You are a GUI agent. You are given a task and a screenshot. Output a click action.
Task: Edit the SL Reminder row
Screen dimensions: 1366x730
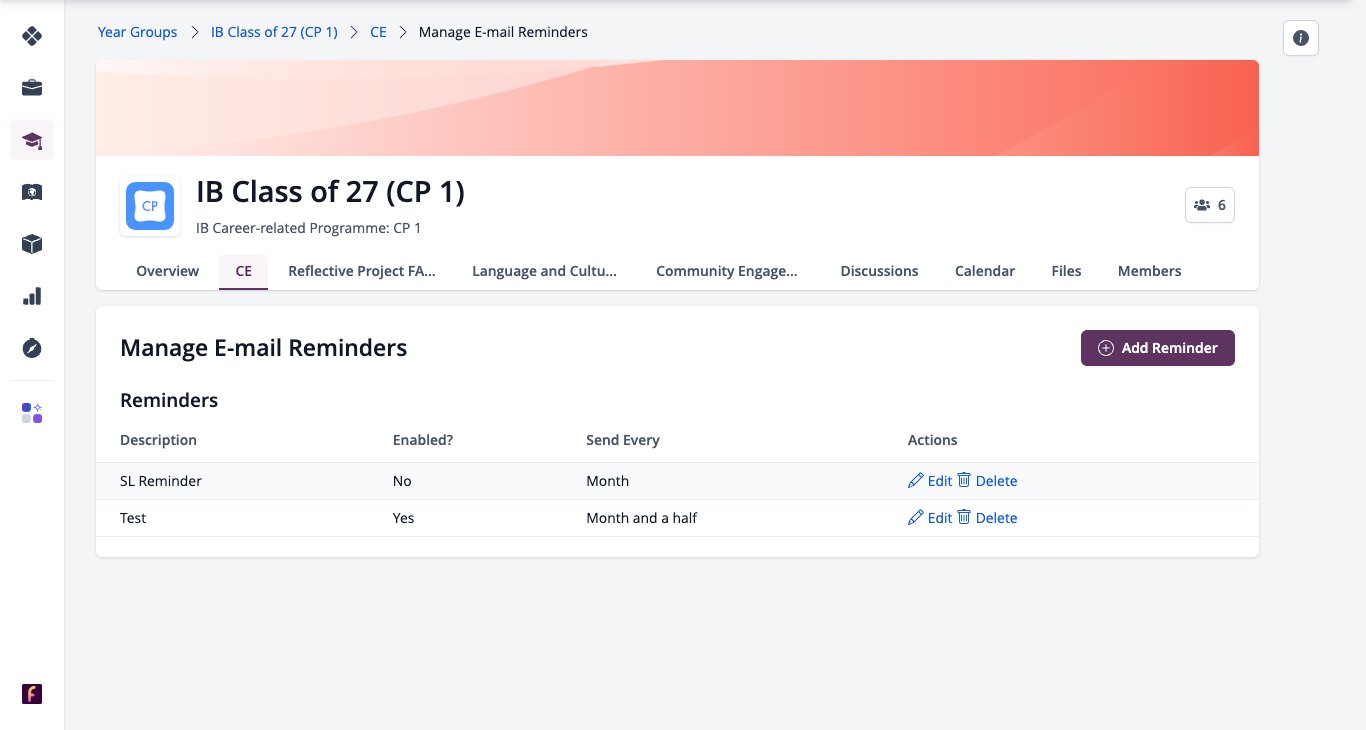coord(930,481)
